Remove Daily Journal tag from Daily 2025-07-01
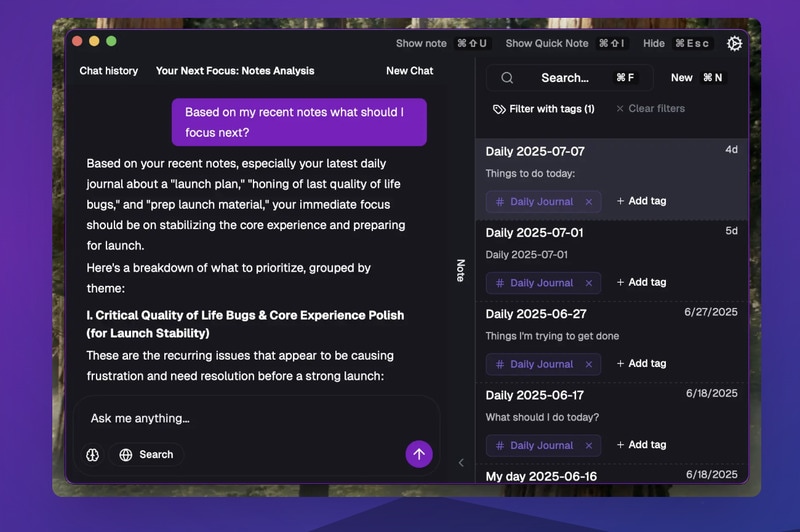 tap(588, 283)
